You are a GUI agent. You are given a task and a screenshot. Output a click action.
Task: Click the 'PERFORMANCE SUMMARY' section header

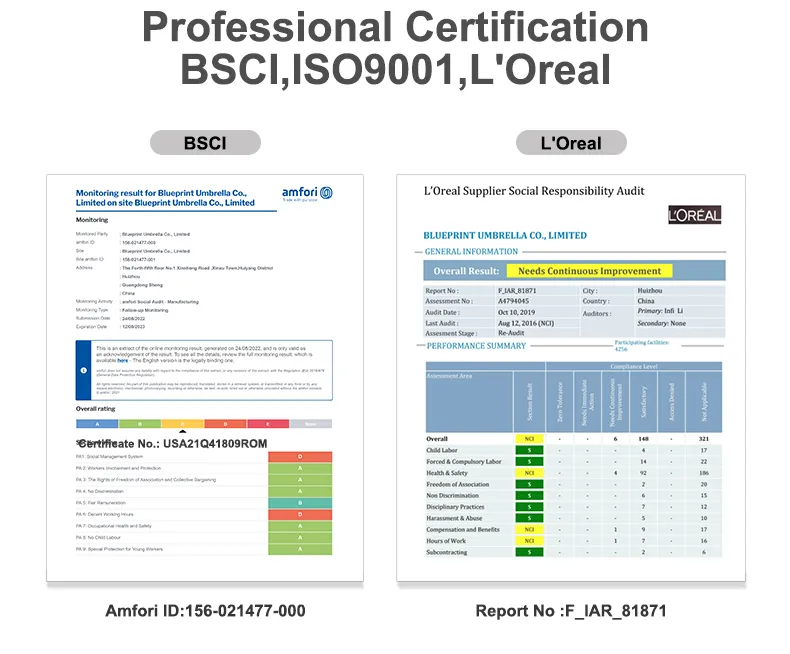[476, 346]
